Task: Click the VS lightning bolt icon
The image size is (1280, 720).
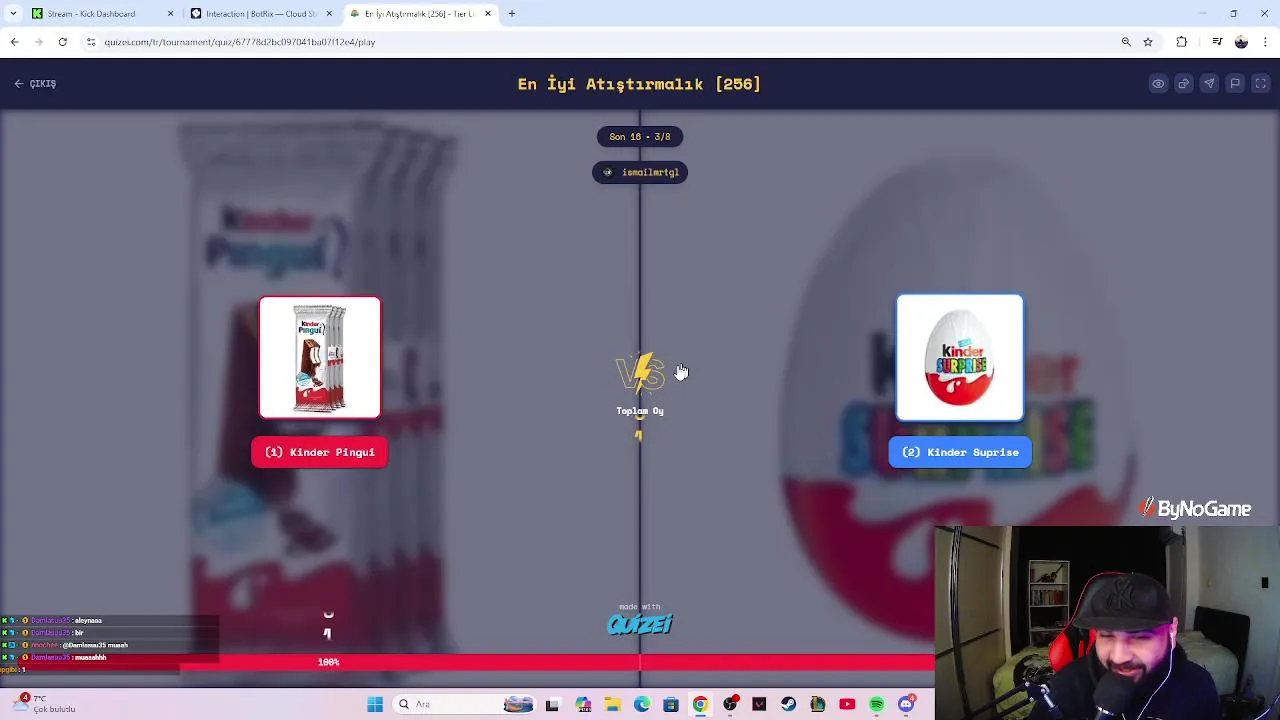Action: coord(640,373)
